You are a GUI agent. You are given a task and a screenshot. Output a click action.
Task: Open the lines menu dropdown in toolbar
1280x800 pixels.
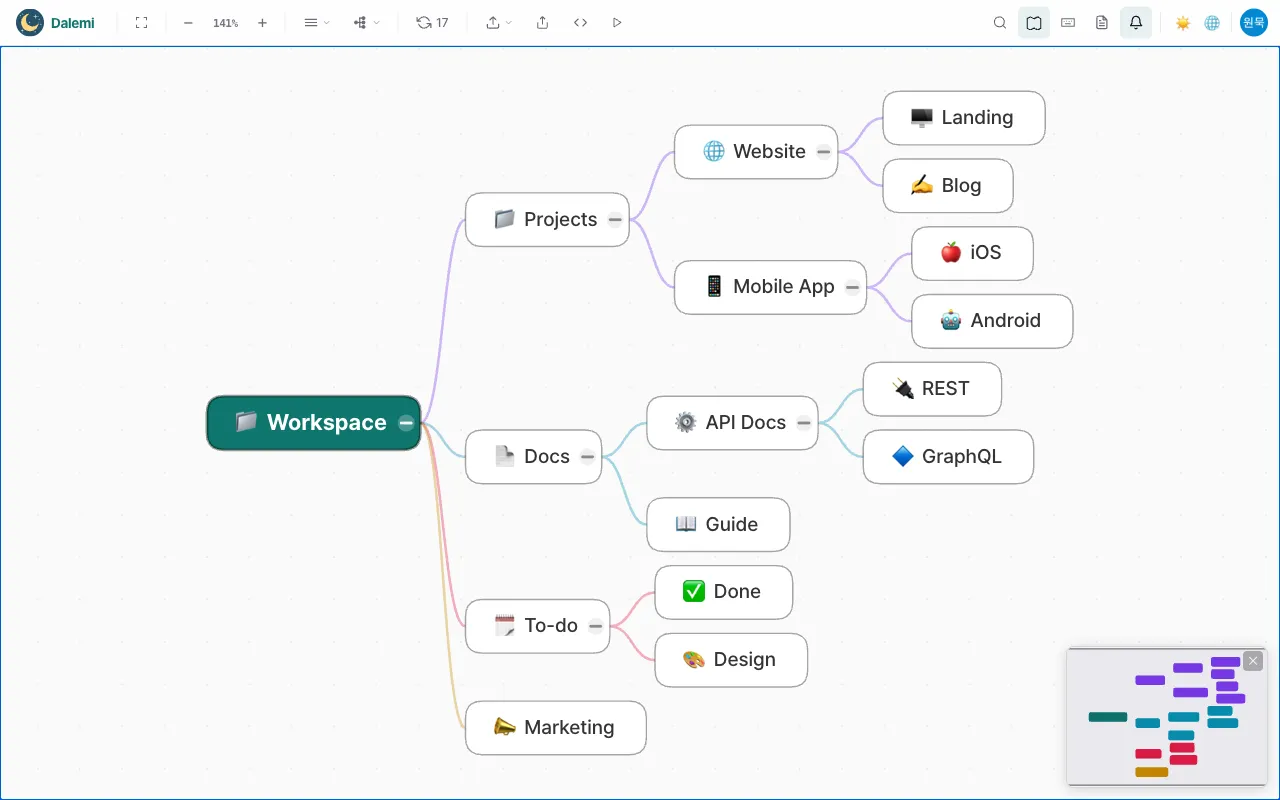tap(317, 22)
